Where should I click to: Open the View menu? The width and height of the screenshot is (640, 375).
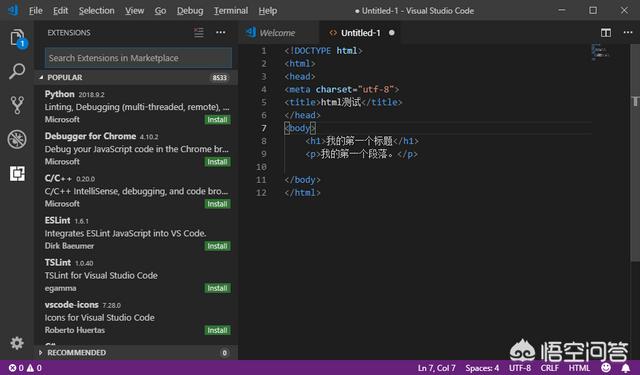(x=134, y=11)
